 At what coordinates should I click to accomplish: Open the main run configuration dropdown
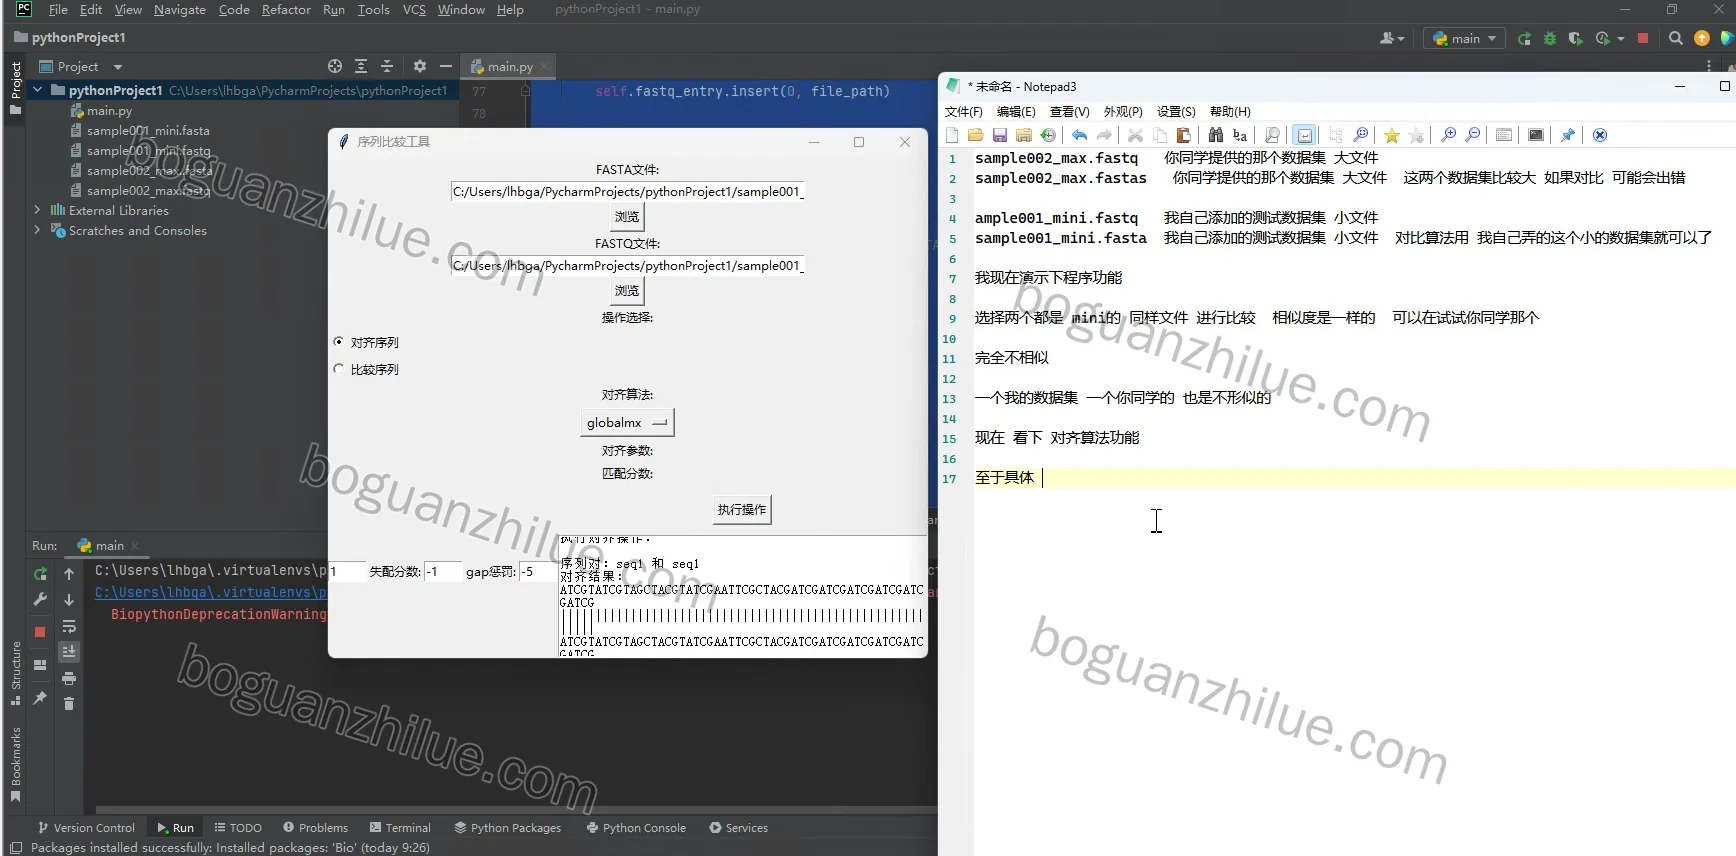click(x=1465, y=38)
